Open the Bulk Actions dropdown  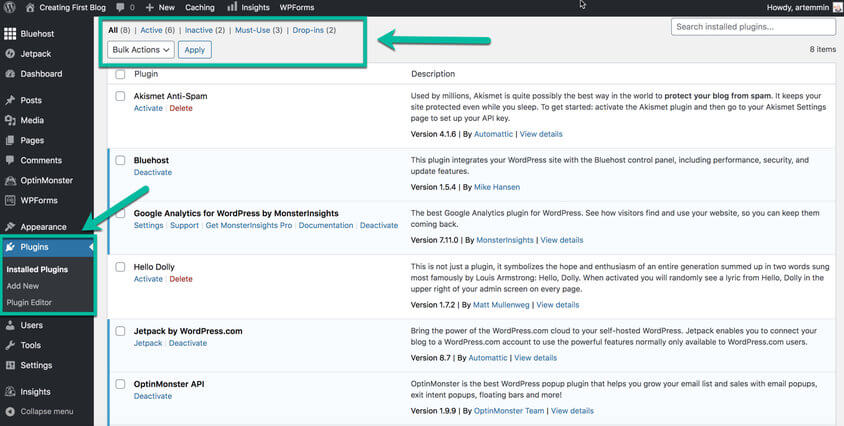point(141,50)
